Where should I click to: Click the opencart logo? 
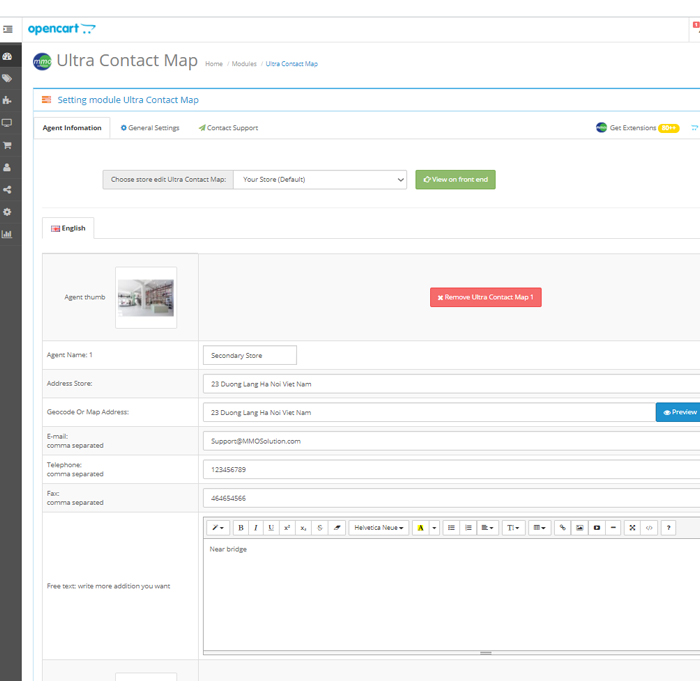point(62,29)
